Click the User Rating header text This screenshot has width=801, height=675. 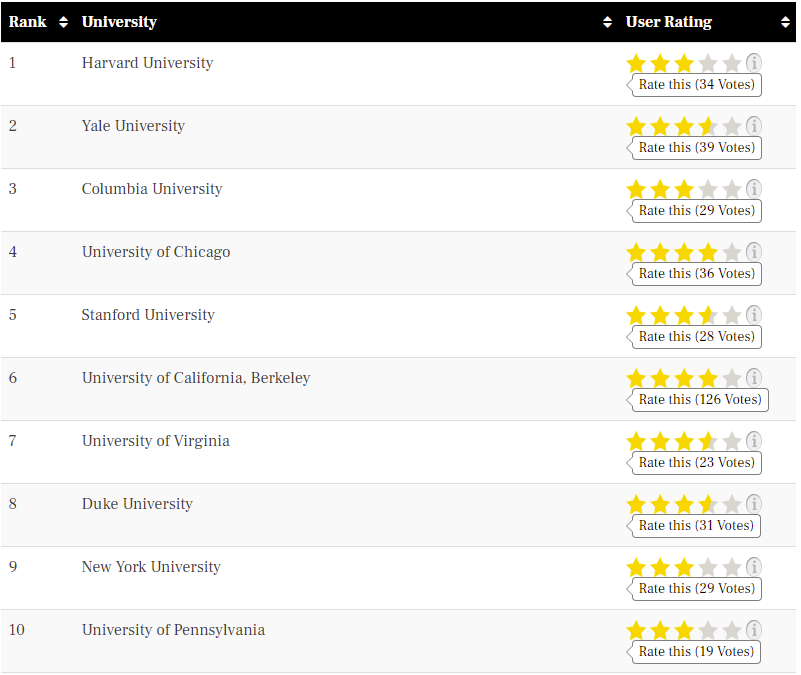668,22
